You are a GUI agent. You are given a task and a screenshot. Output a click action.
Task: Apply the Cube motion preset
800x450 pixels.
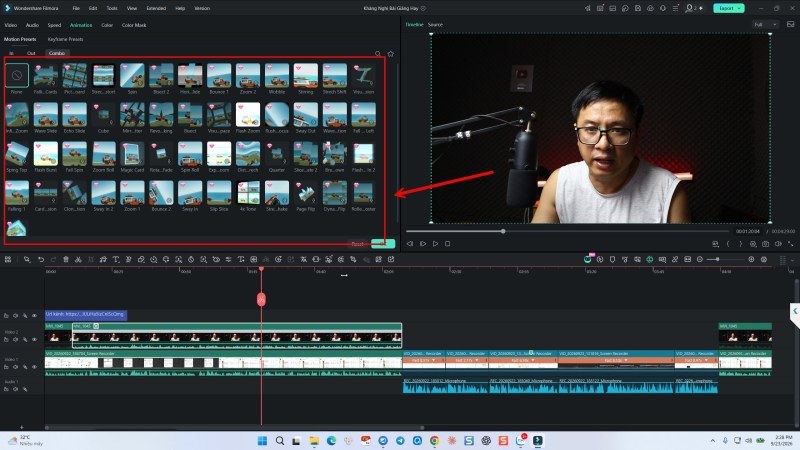pos(103,115)
